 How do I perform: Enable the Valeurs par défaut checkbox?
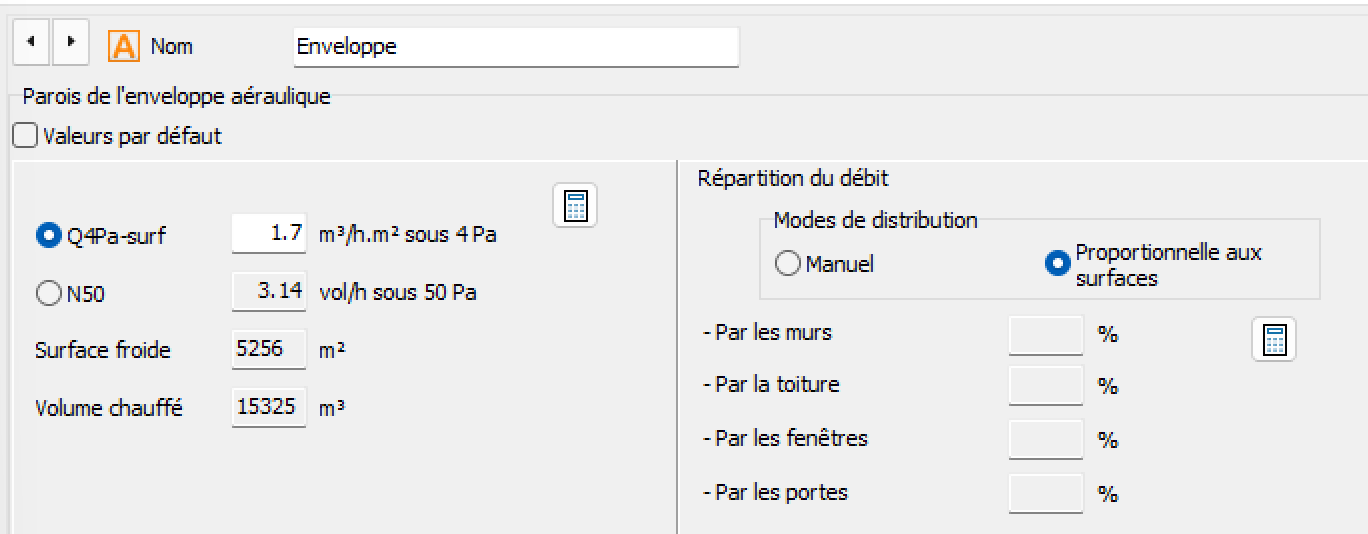click(x=25, y=136)
